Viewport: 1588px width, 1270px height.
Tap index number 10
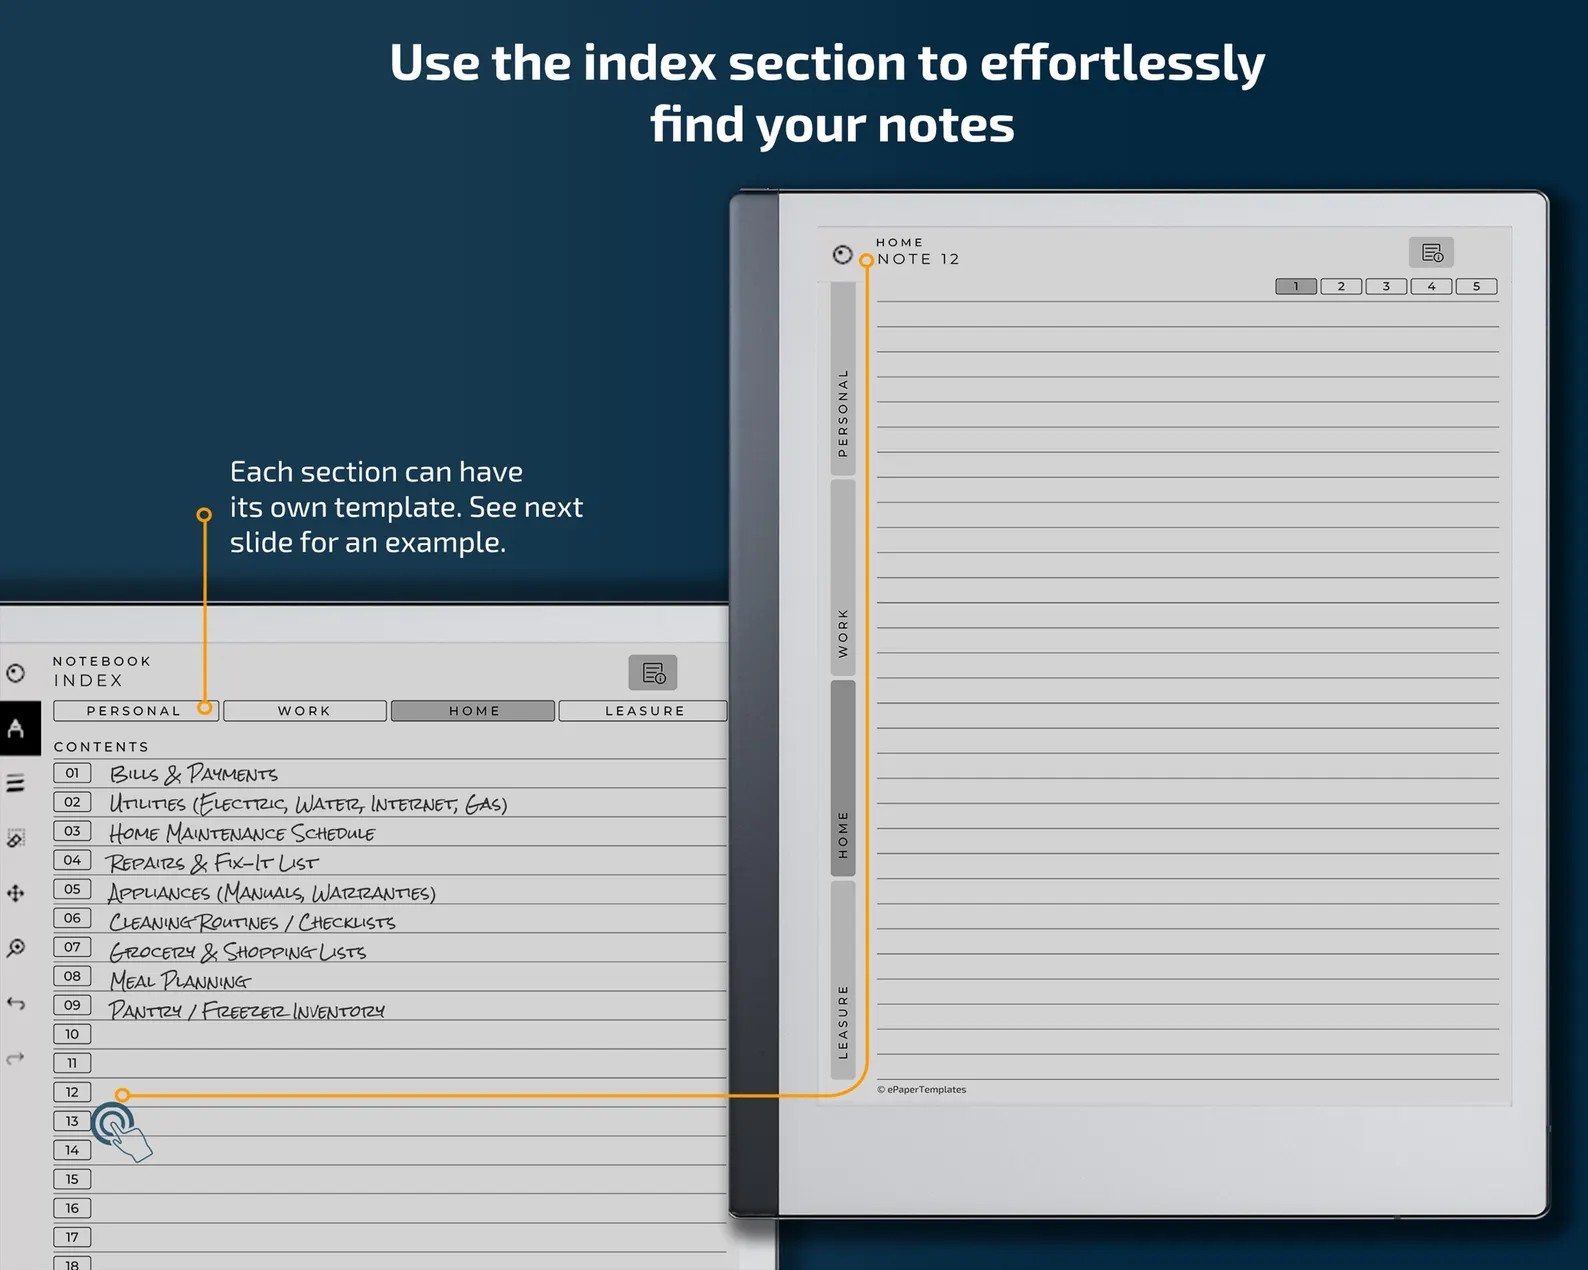[x=72, y=1034]
